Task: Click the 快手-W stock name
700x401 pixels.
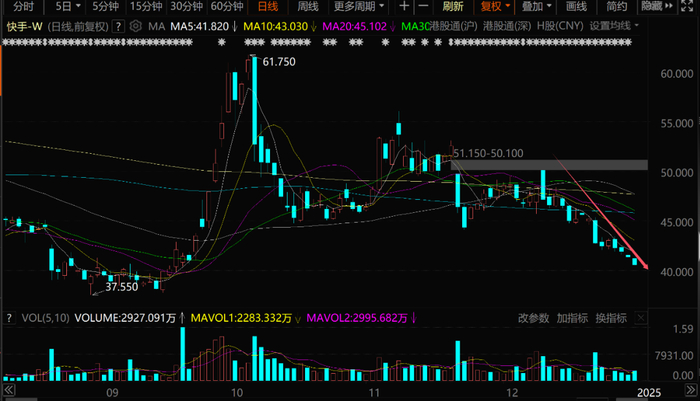Action: point(25,26)
